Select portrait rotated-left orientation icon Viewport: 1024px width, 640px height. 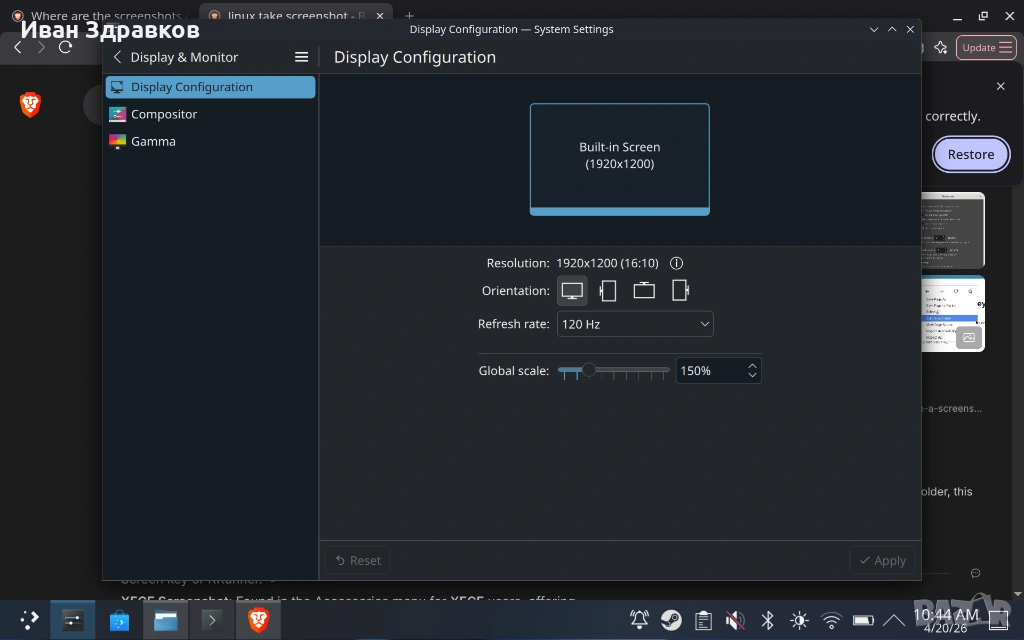coord(608,291)
